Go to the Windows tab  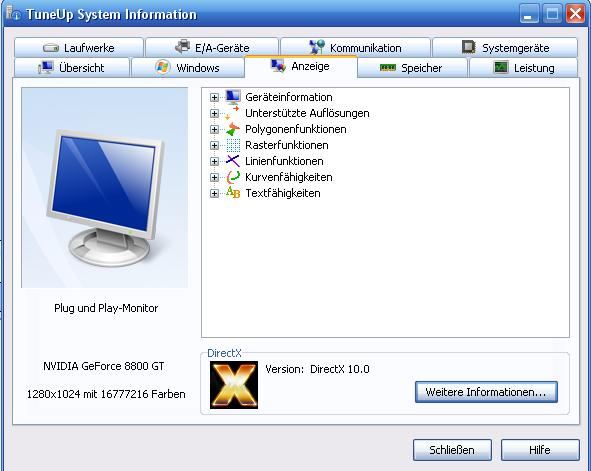[x=187, y=68]
